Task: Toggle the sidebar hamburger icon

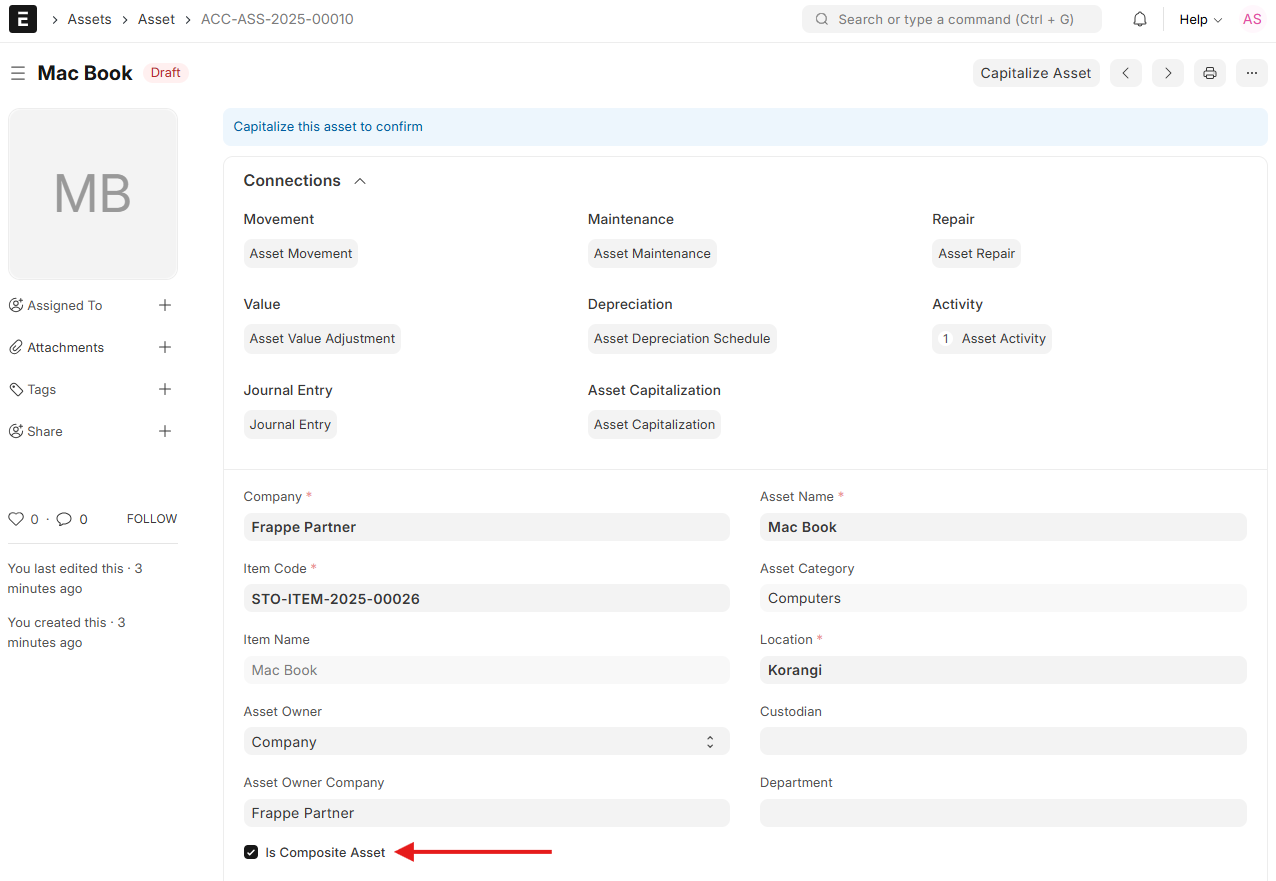Action: click(x=17, y=74)
